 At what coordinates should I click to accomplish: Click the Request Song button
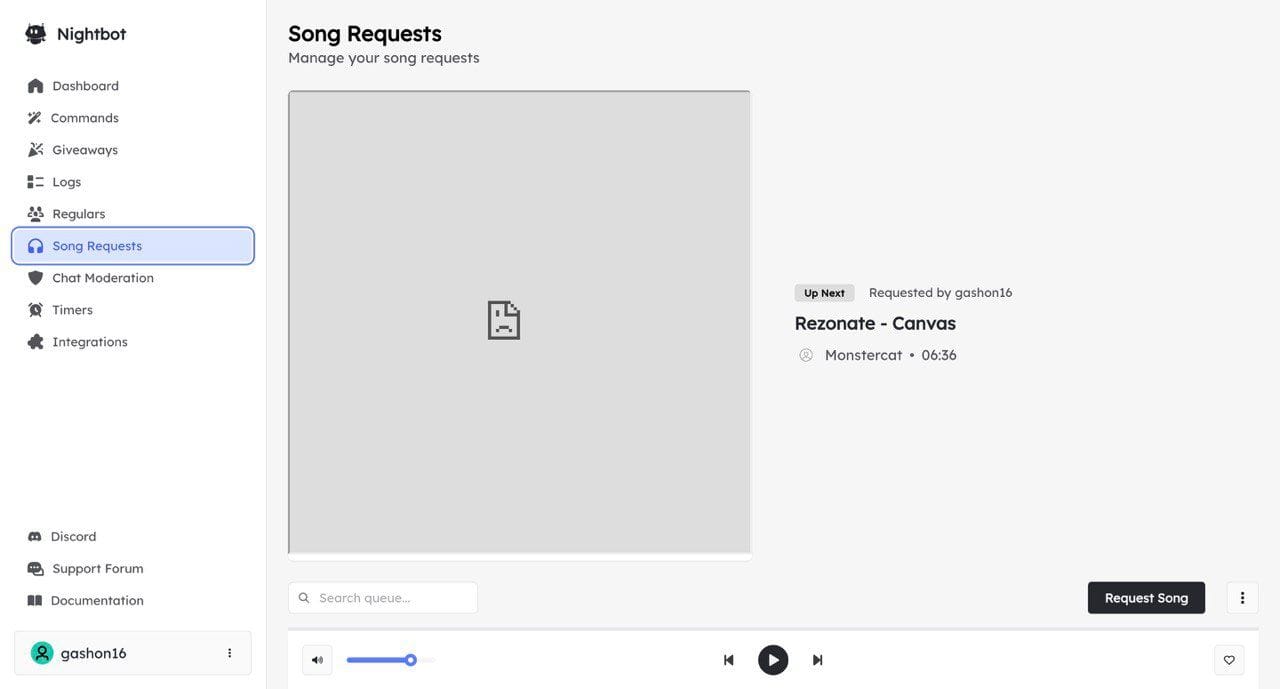(1146, 598)
